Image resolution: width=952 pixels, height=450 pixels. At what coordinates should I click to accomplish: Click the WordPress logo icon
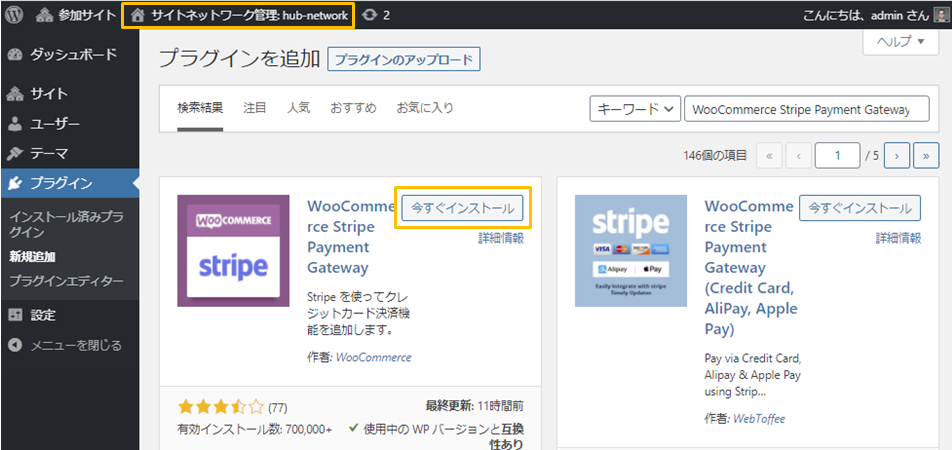[x=13, y=15]
